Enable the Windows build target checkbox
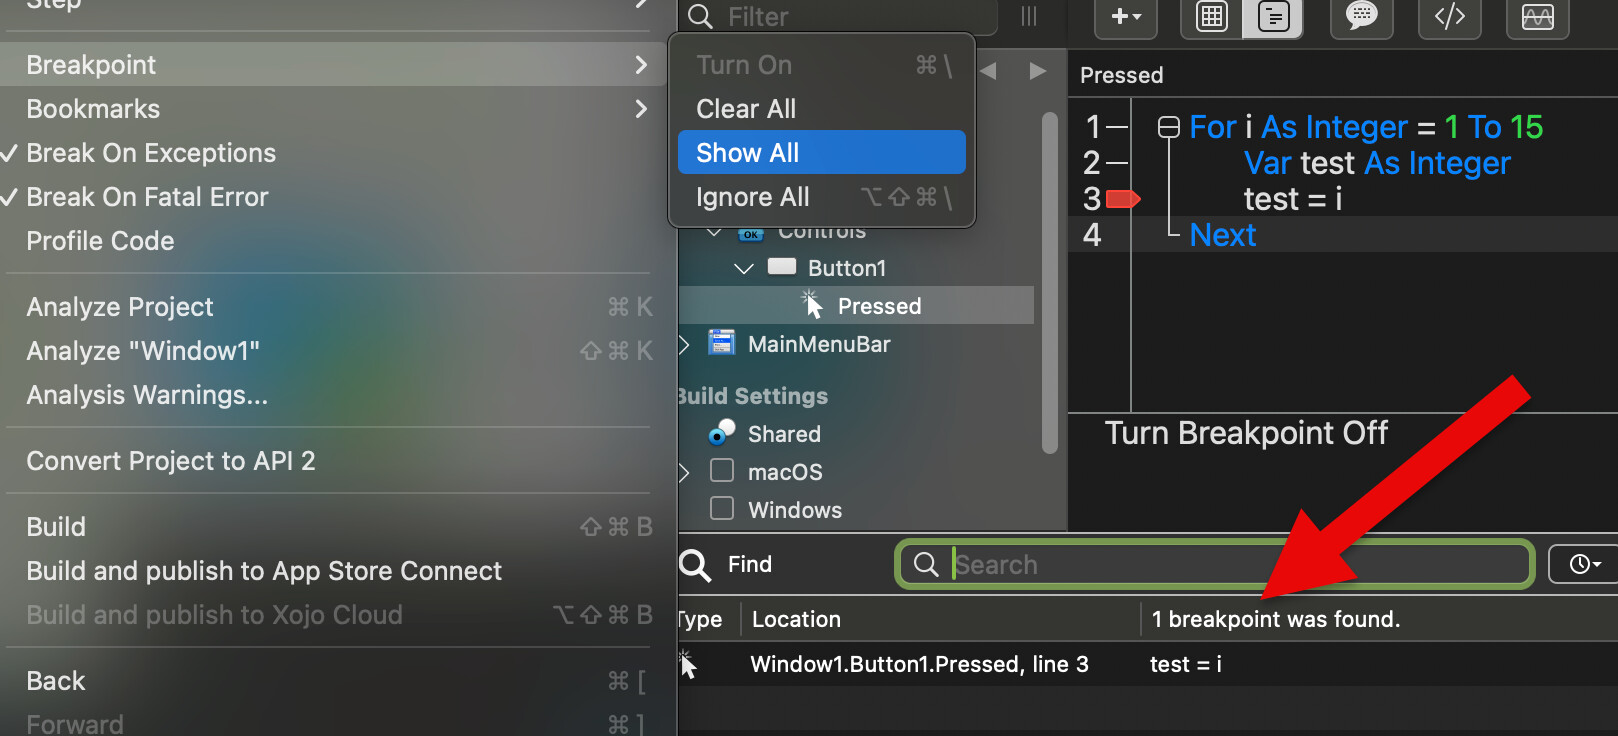Image resolution: width=1618 pixels, height=736 pixels. point(721,509)
